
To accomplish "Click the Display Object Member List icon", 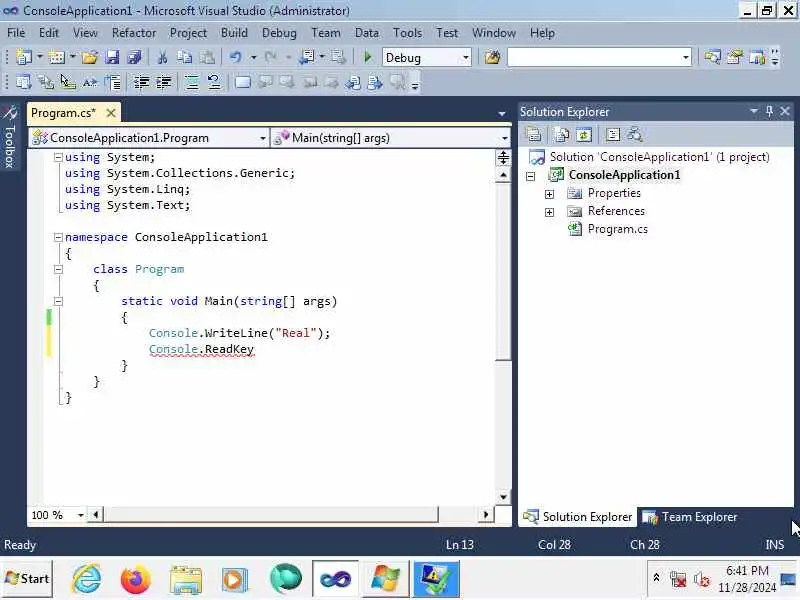I will click(x=23, y=82).
